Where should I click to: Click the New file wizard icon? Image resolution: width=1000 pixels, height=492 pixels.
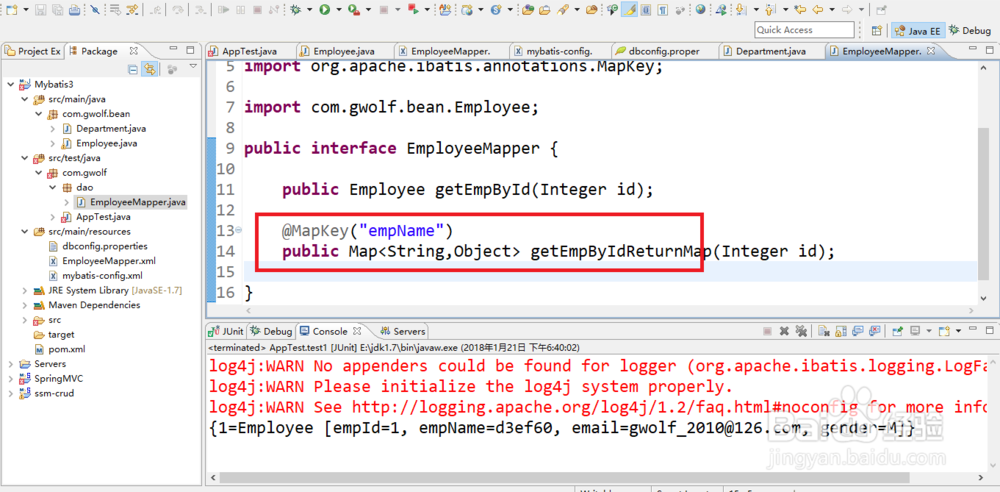pos(11,10)
